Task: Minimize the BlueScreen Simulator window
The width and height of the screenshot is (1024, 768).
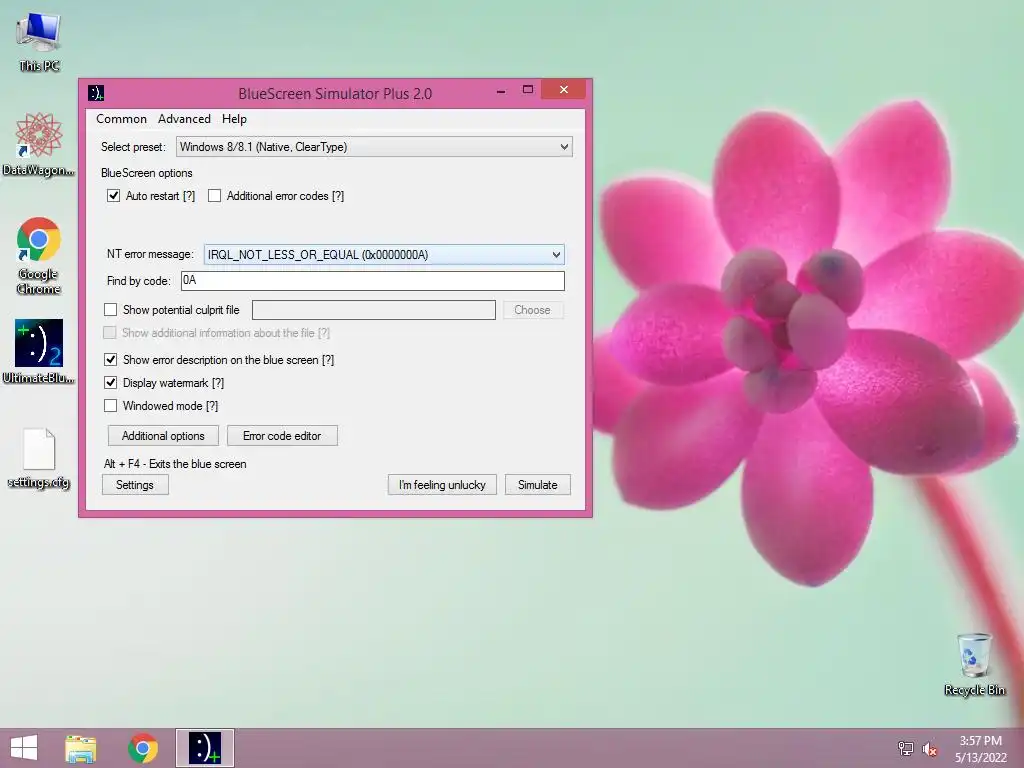Action: click(501, 90)
